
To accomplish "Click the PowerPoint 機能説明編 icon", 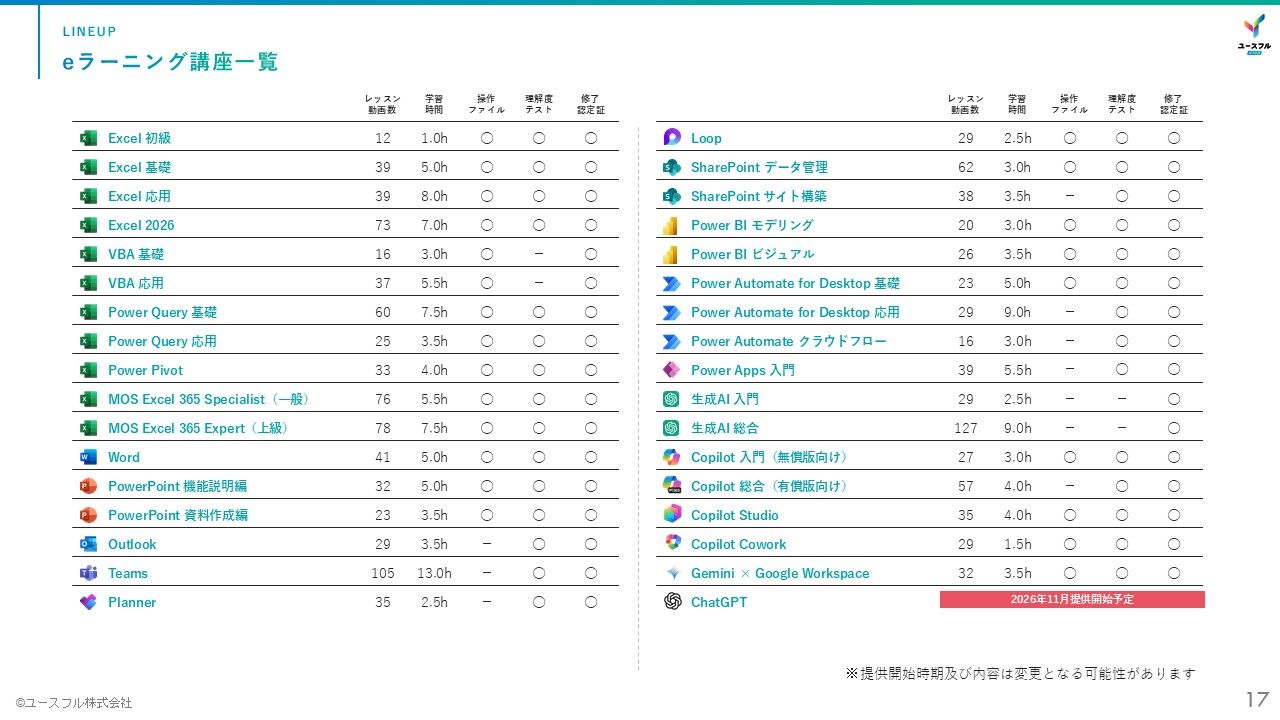I will [x=88, y=486].
